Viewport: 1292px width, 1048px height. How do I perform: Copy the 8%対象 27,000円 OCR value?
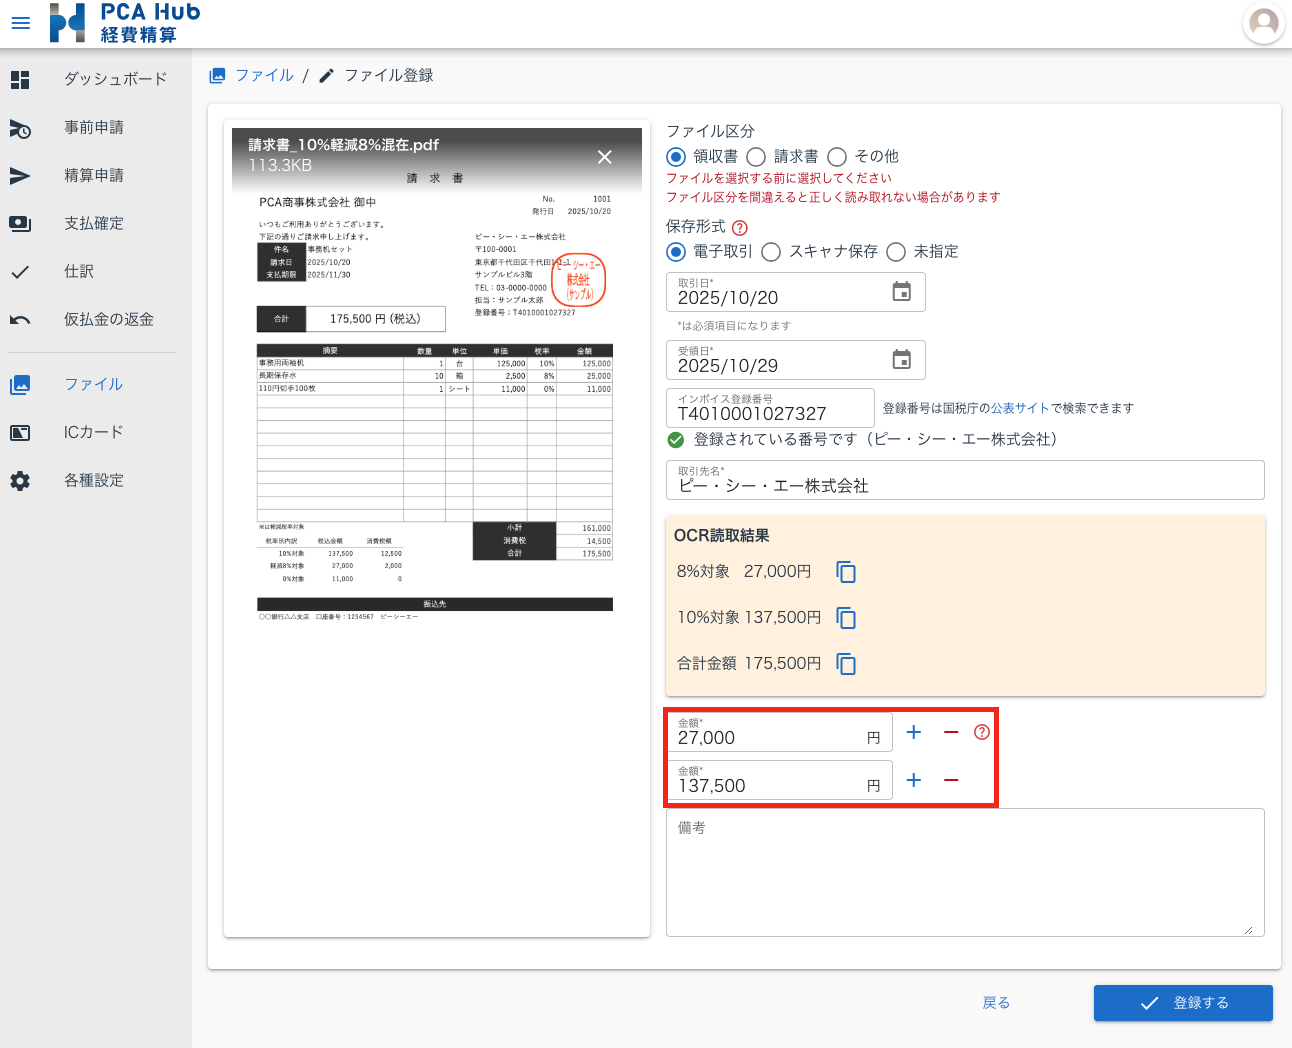coord(846,572)
